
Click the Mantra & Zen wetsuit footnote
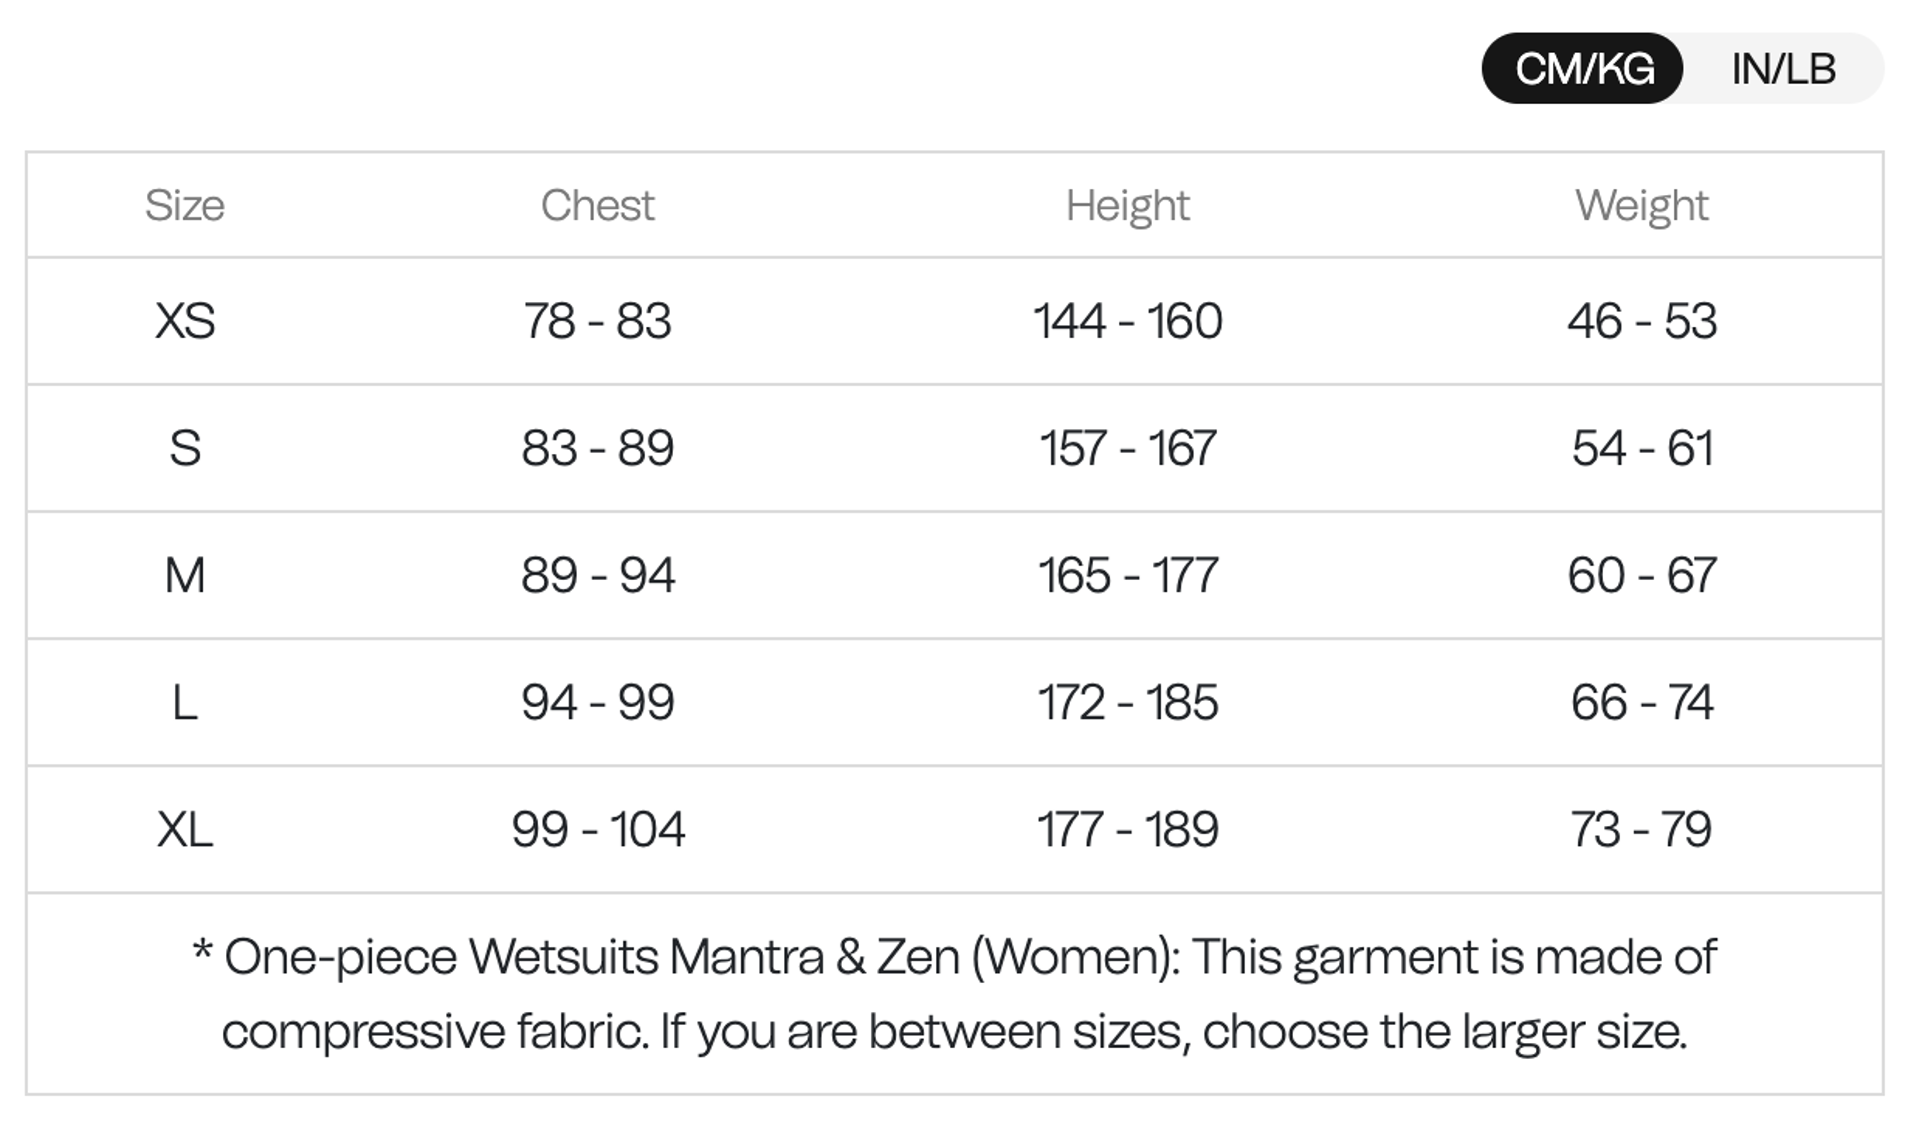pos(955,994)
